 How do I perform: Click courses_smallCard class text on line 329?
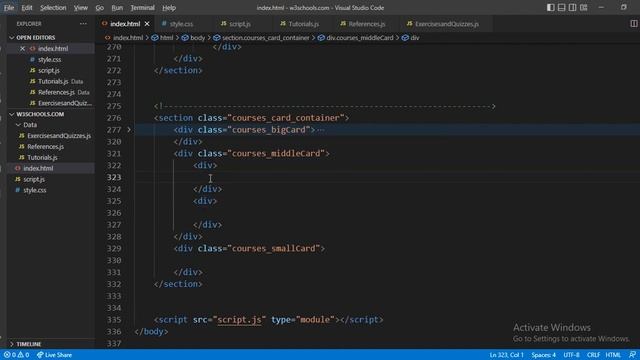pyautogui.click(x=276, y=249)
